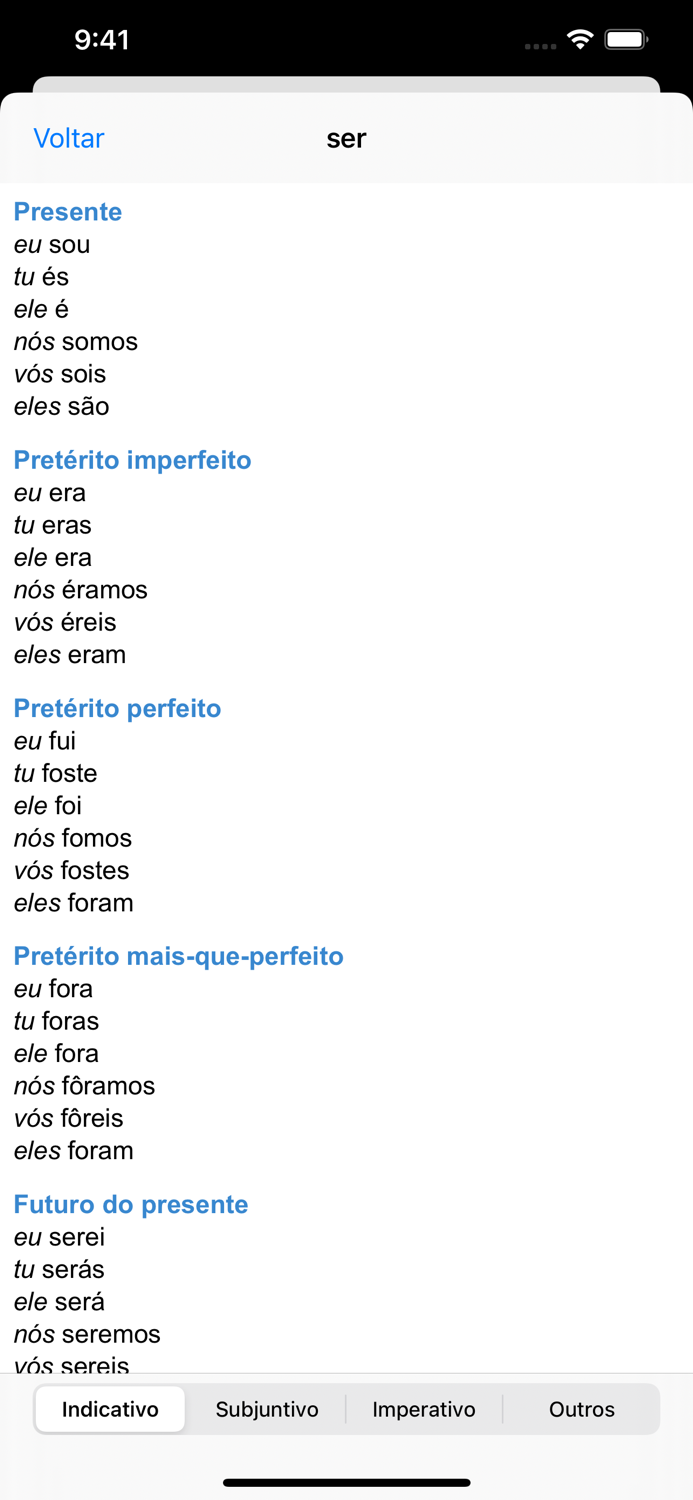Open the Imperativo conjugations tab
The image size is (693, 1500).
424,1409
